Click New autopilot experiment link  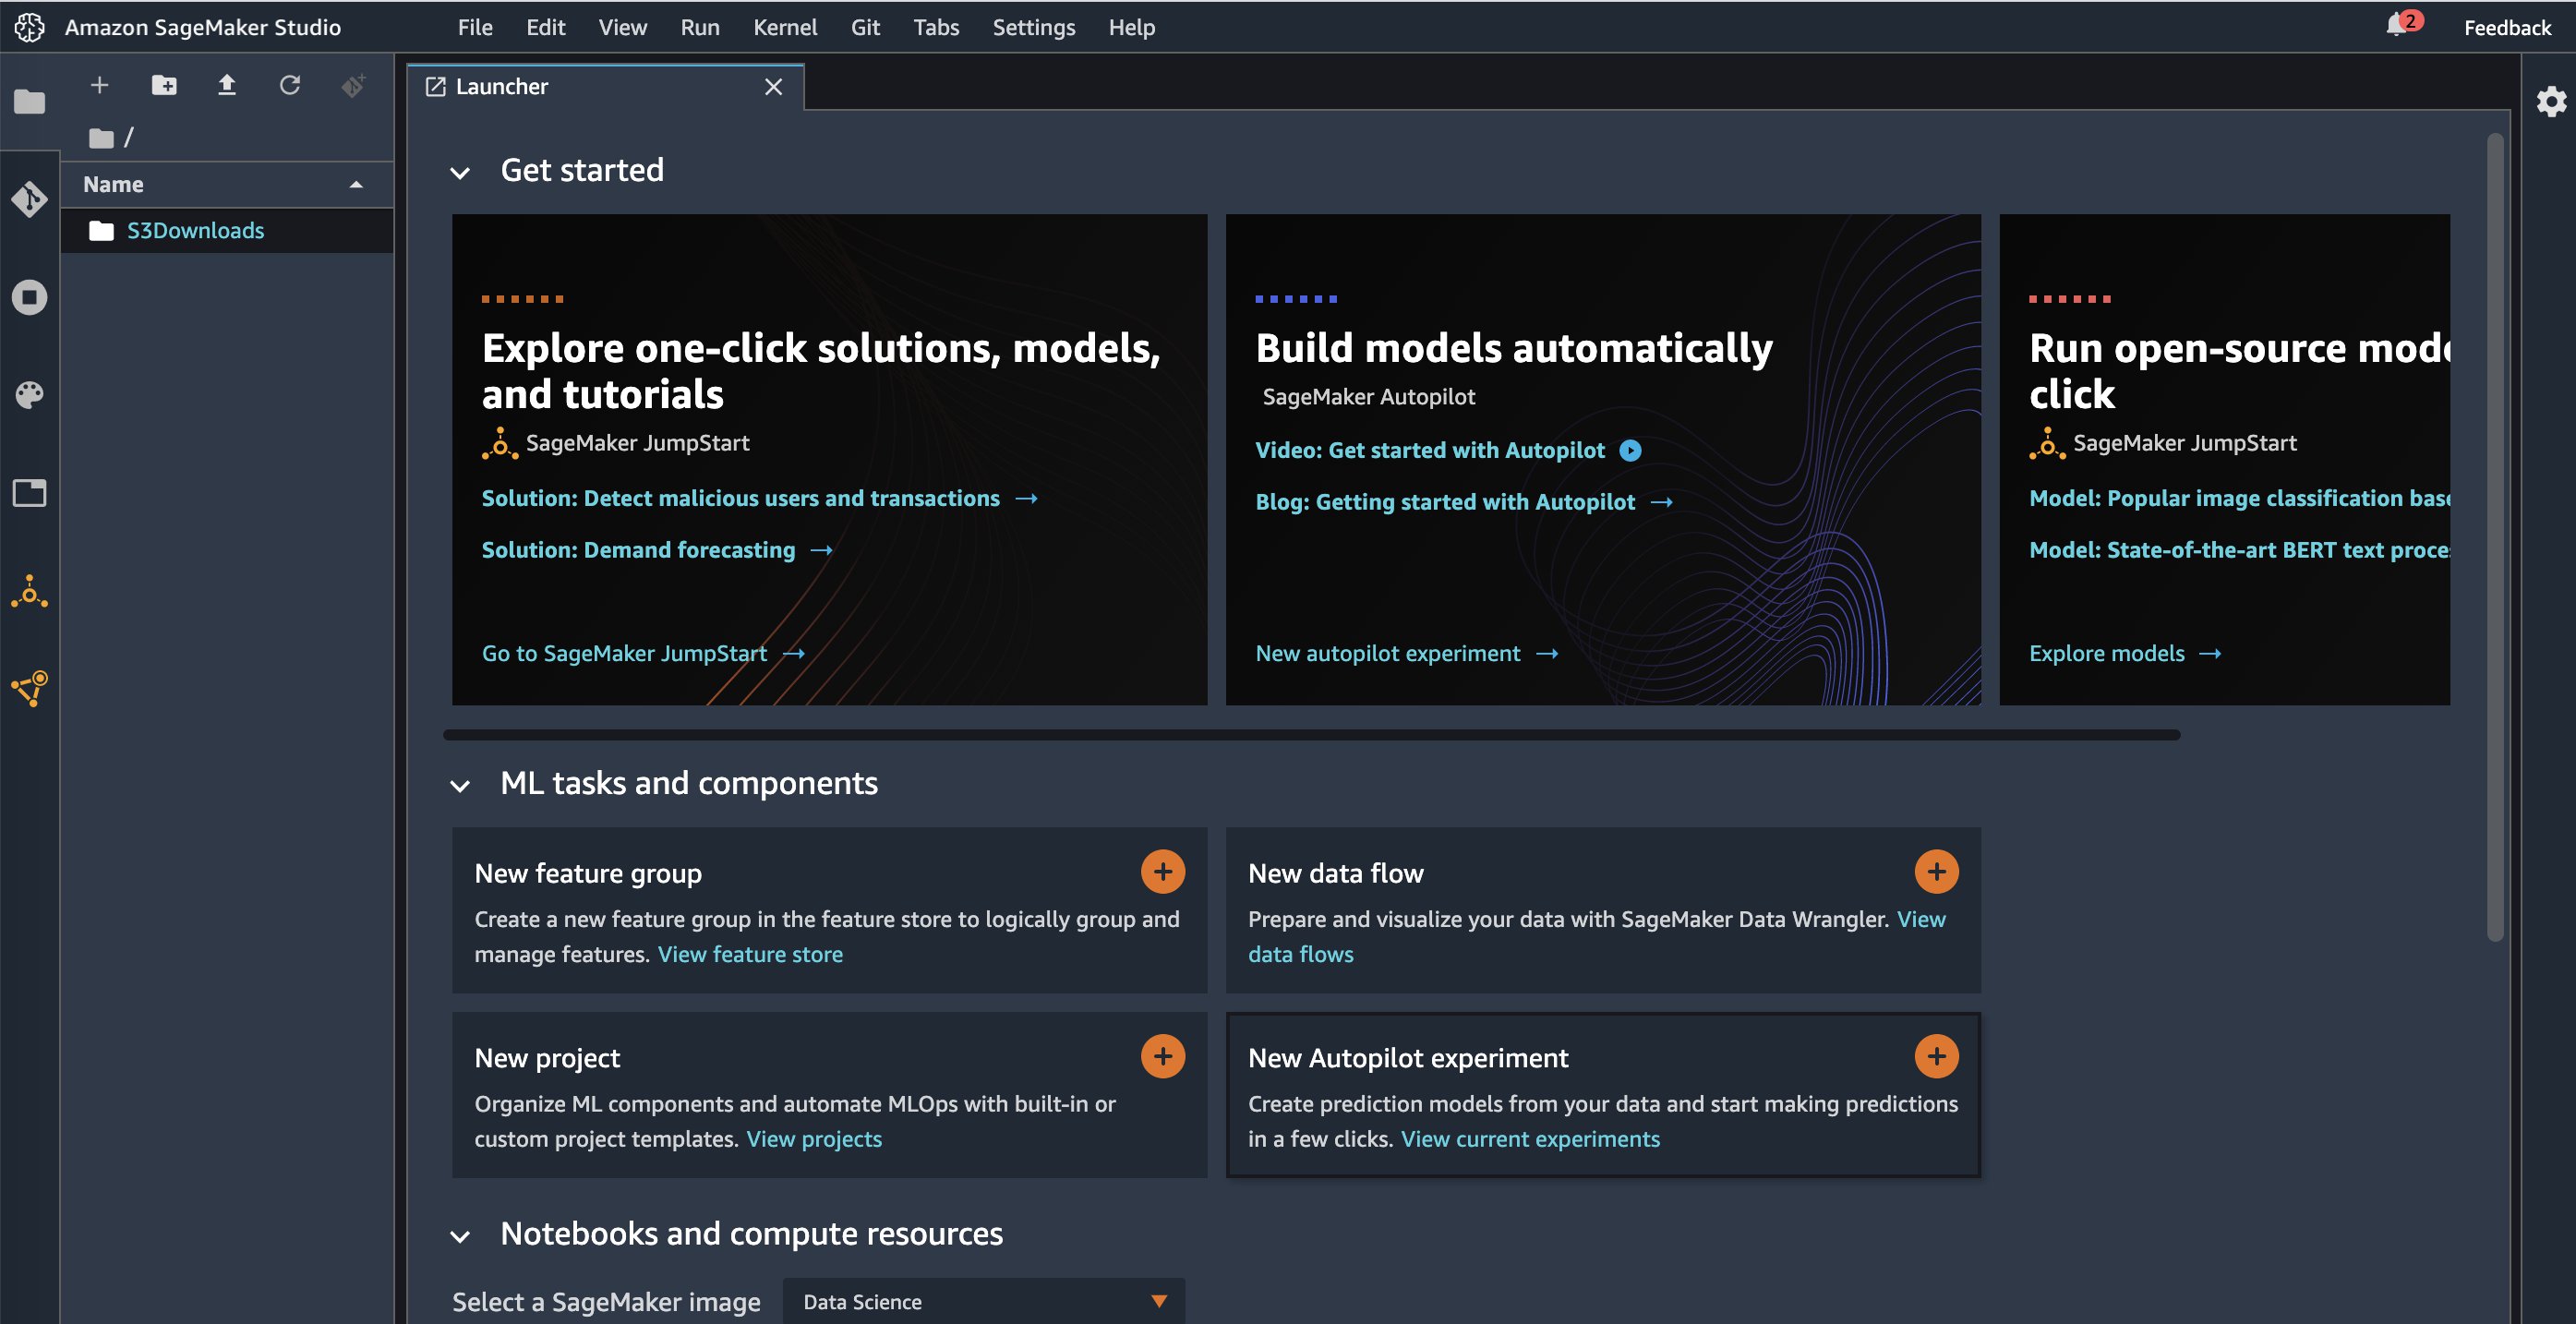coord(1387,653)
